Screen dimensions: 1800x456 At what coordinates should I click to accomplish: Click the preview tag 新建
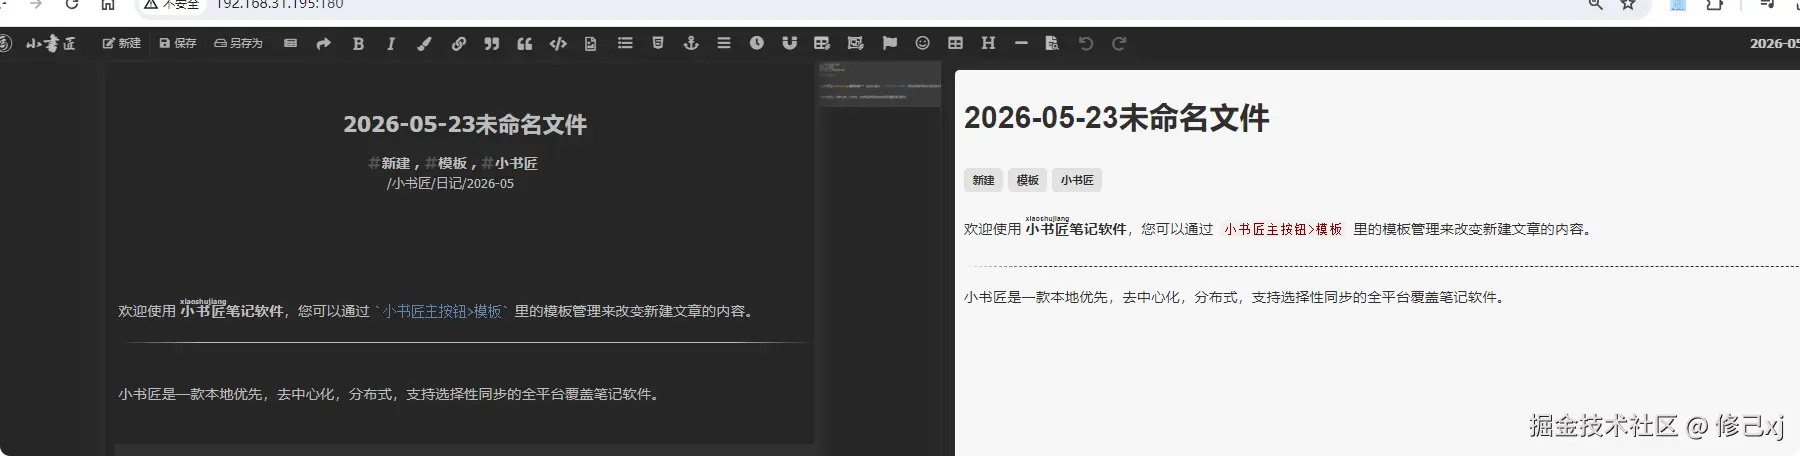click(x=983, y=180)
